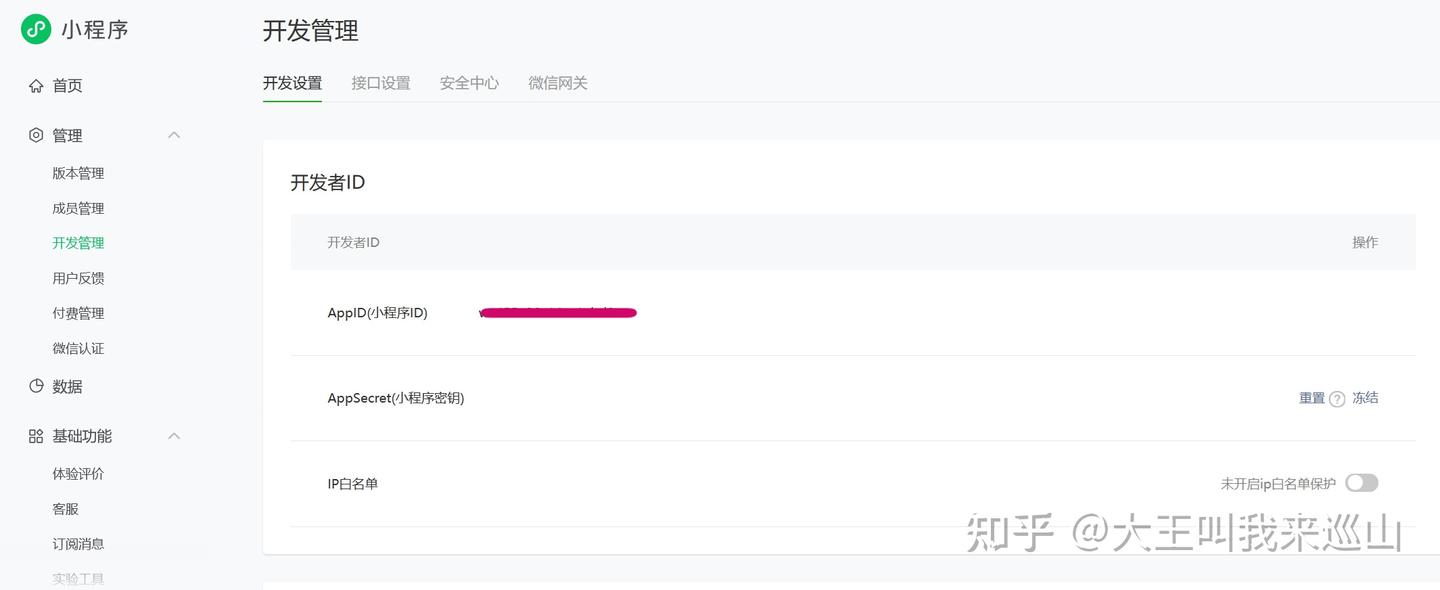Click the grid icon beside 基础功能
The width and height of the screenshot is (1440, 590).
[36, 436]
